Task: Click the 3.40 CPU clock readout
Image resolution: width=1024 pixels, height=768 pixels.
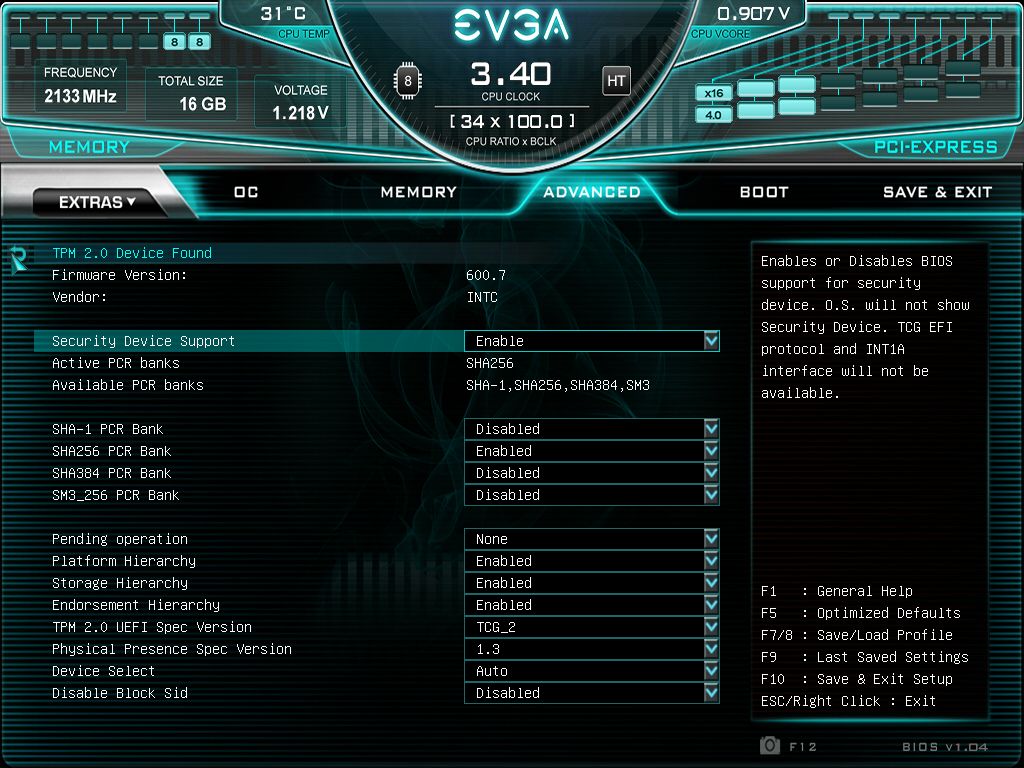Action: click(511, 74)
